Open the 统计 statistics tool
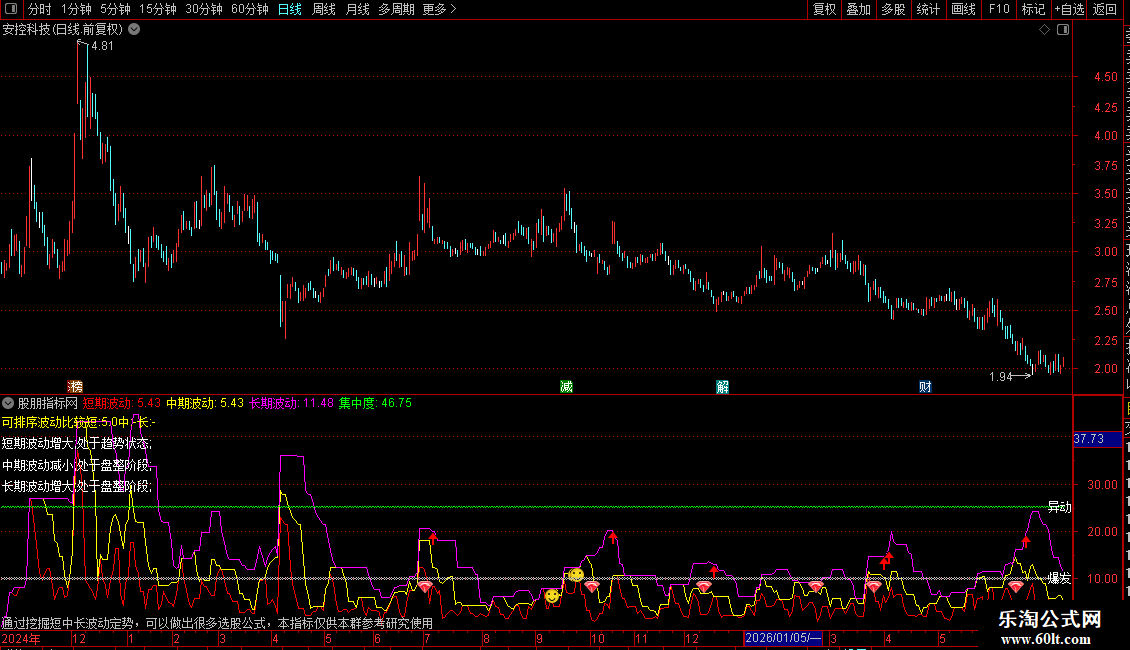1130x650 pixels. click(x=928, y=9)
